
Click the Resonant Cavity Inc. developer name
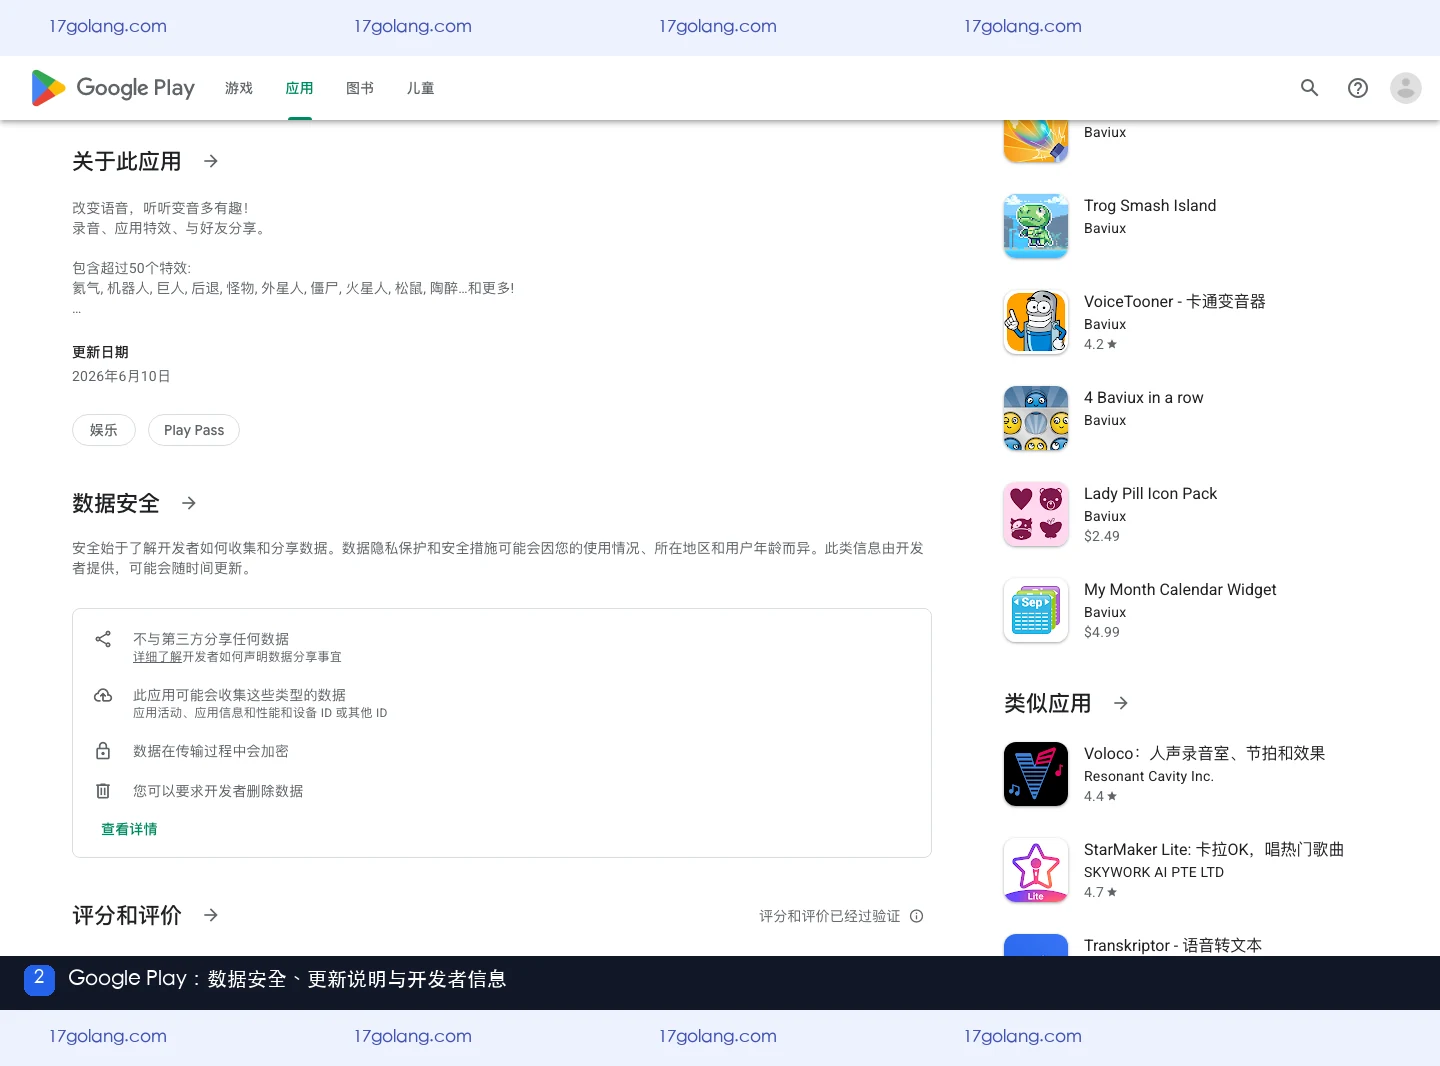coord(1149,776)
